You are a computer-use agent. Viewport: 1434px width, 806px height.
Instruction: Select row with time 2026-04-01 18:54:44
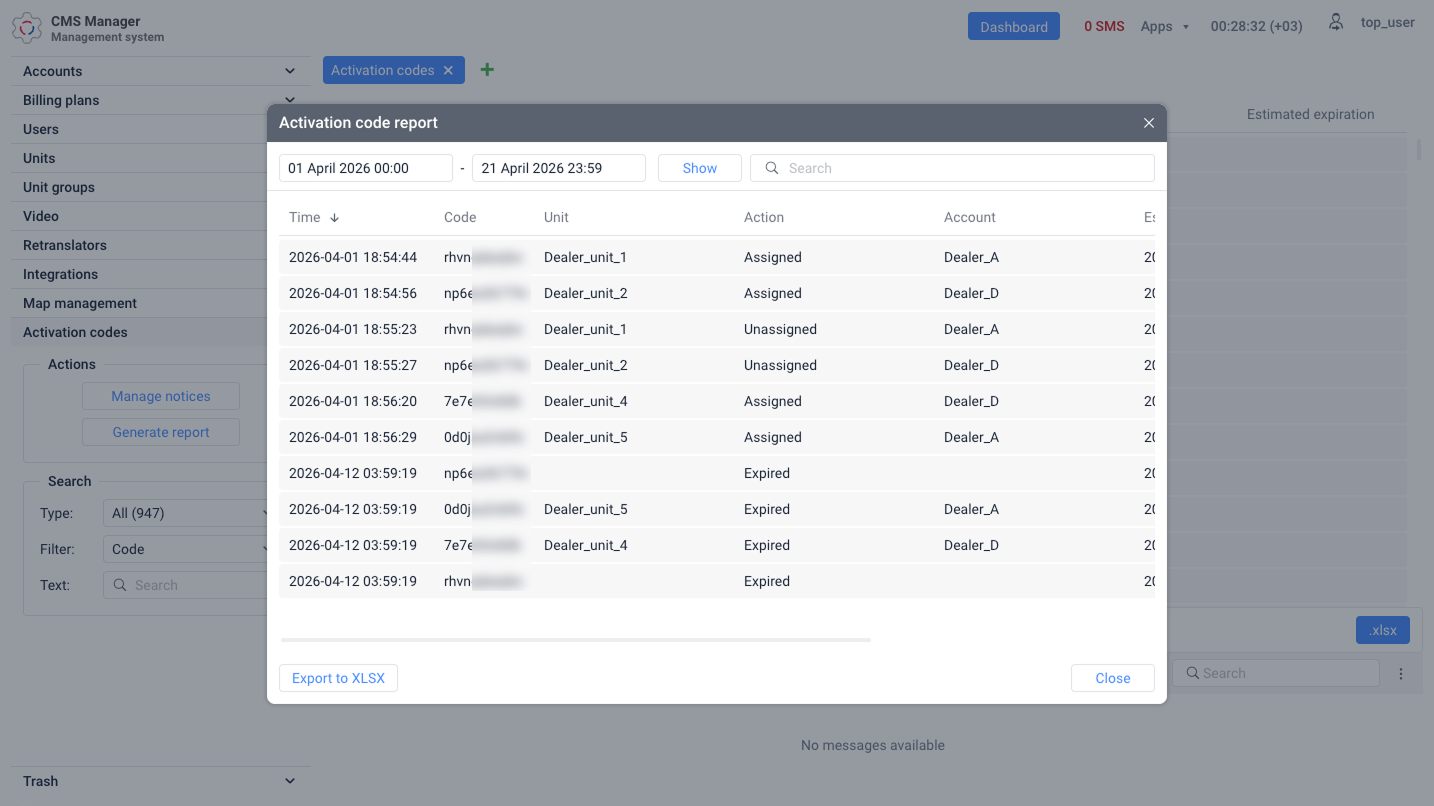point(717,257)
